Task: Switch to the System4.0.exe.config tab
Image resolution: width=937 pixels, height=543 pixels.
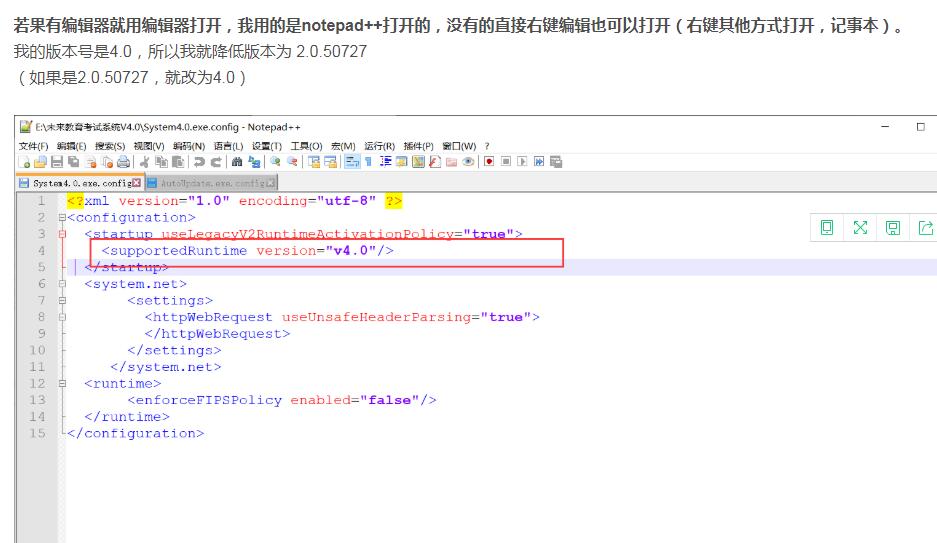Action: 82,183
